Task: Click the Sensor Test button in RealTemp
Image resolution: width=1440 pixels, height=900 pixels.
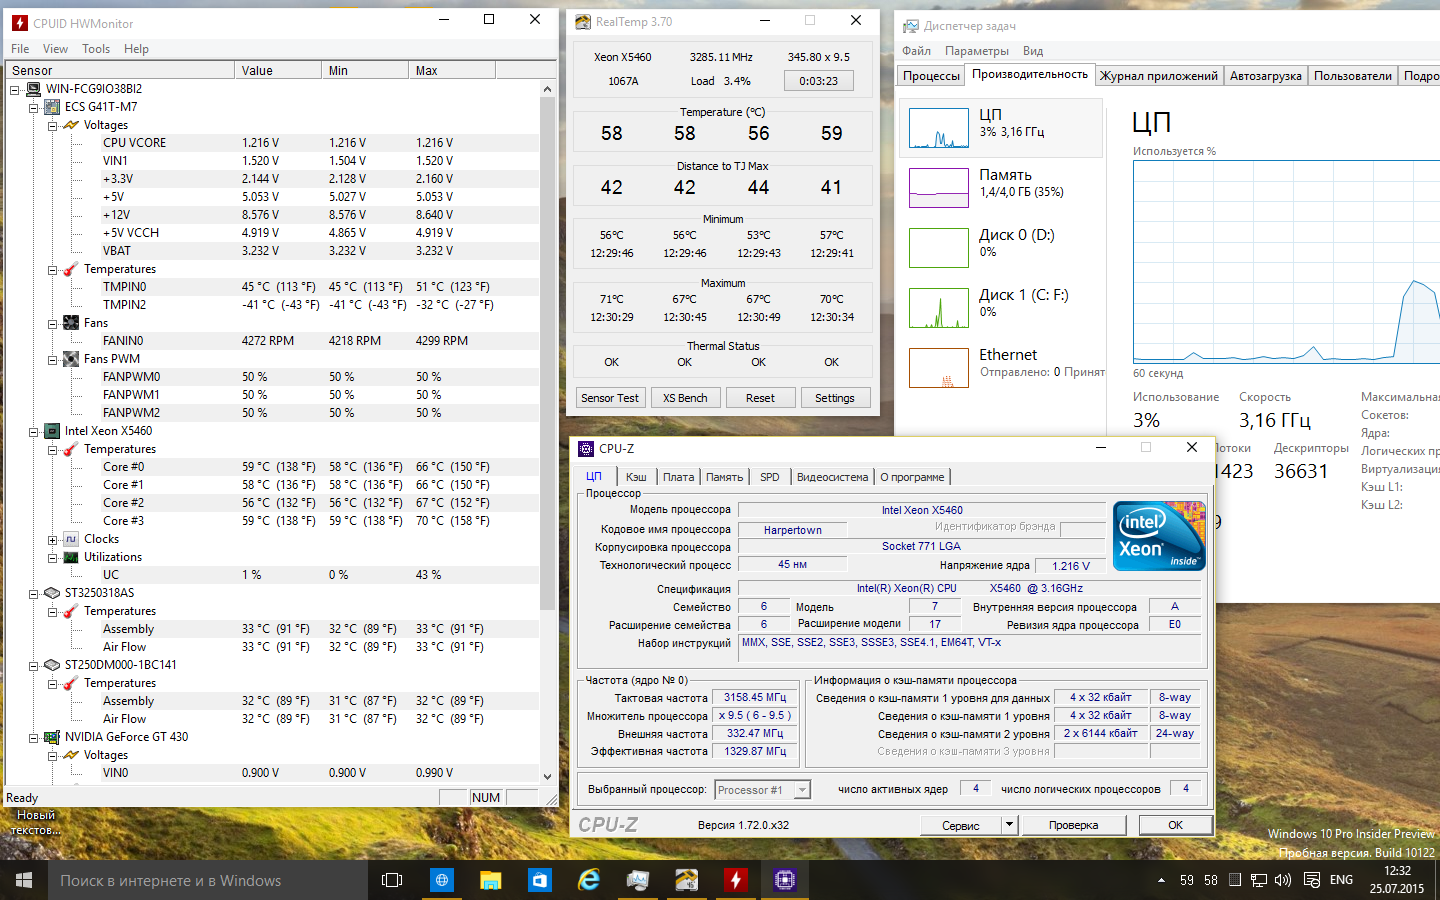Action: coord(610,398)
